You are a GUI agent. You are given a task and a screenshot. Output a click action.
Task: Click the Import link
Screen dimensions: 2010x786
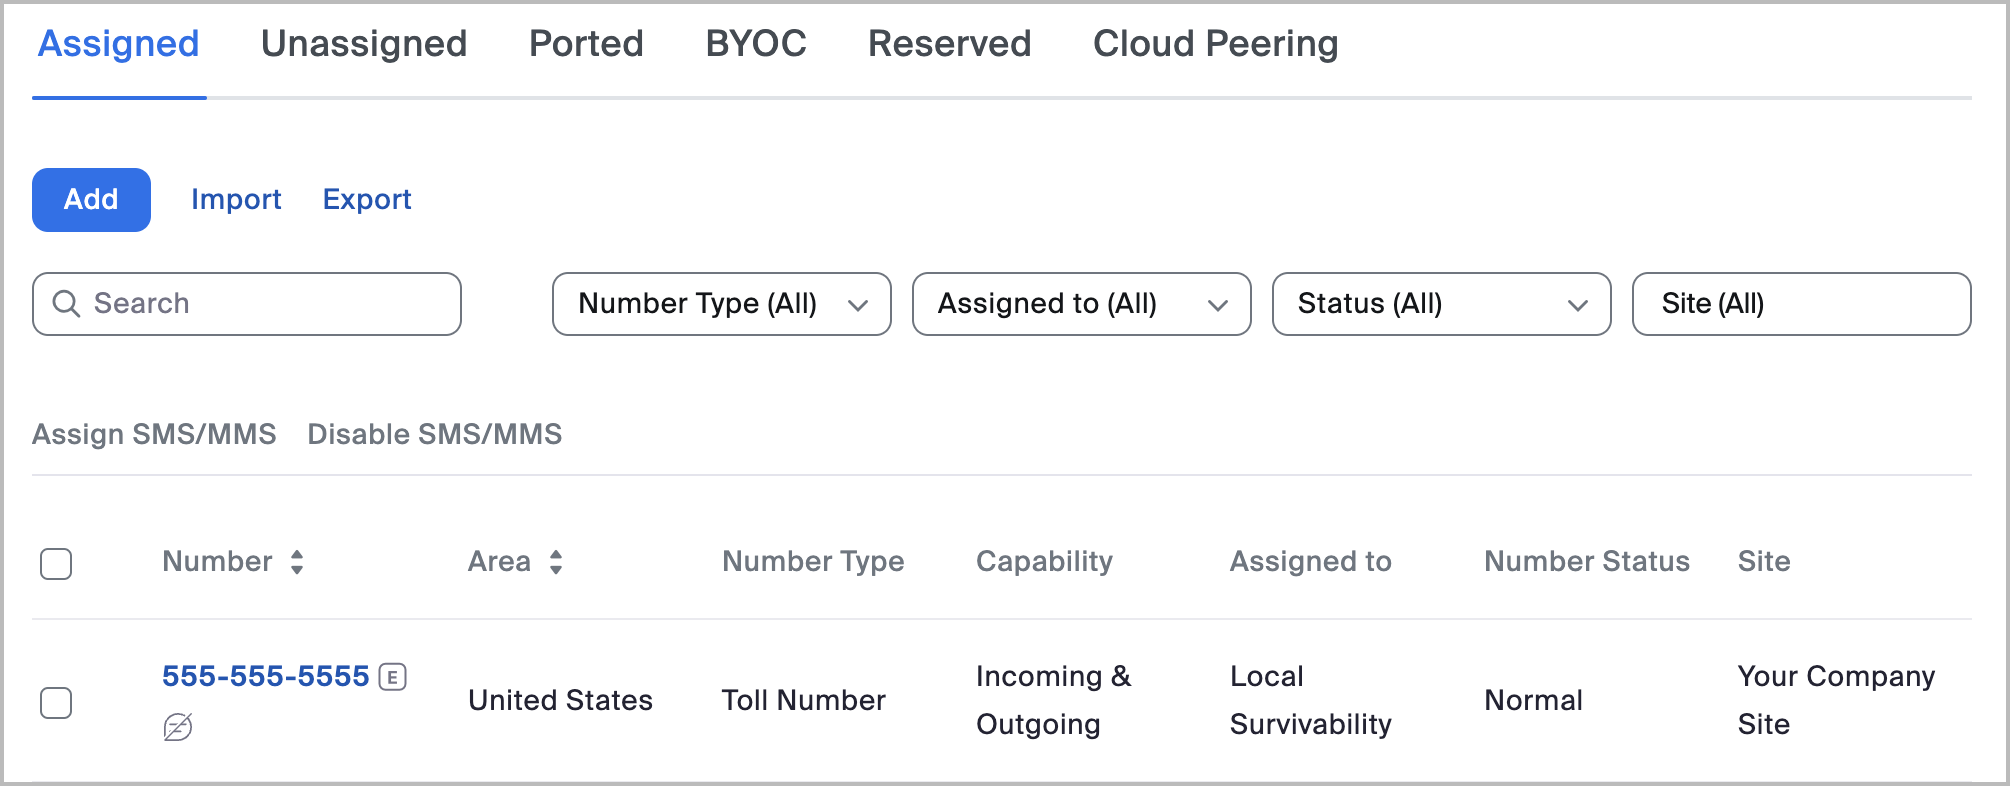[236, 200]
